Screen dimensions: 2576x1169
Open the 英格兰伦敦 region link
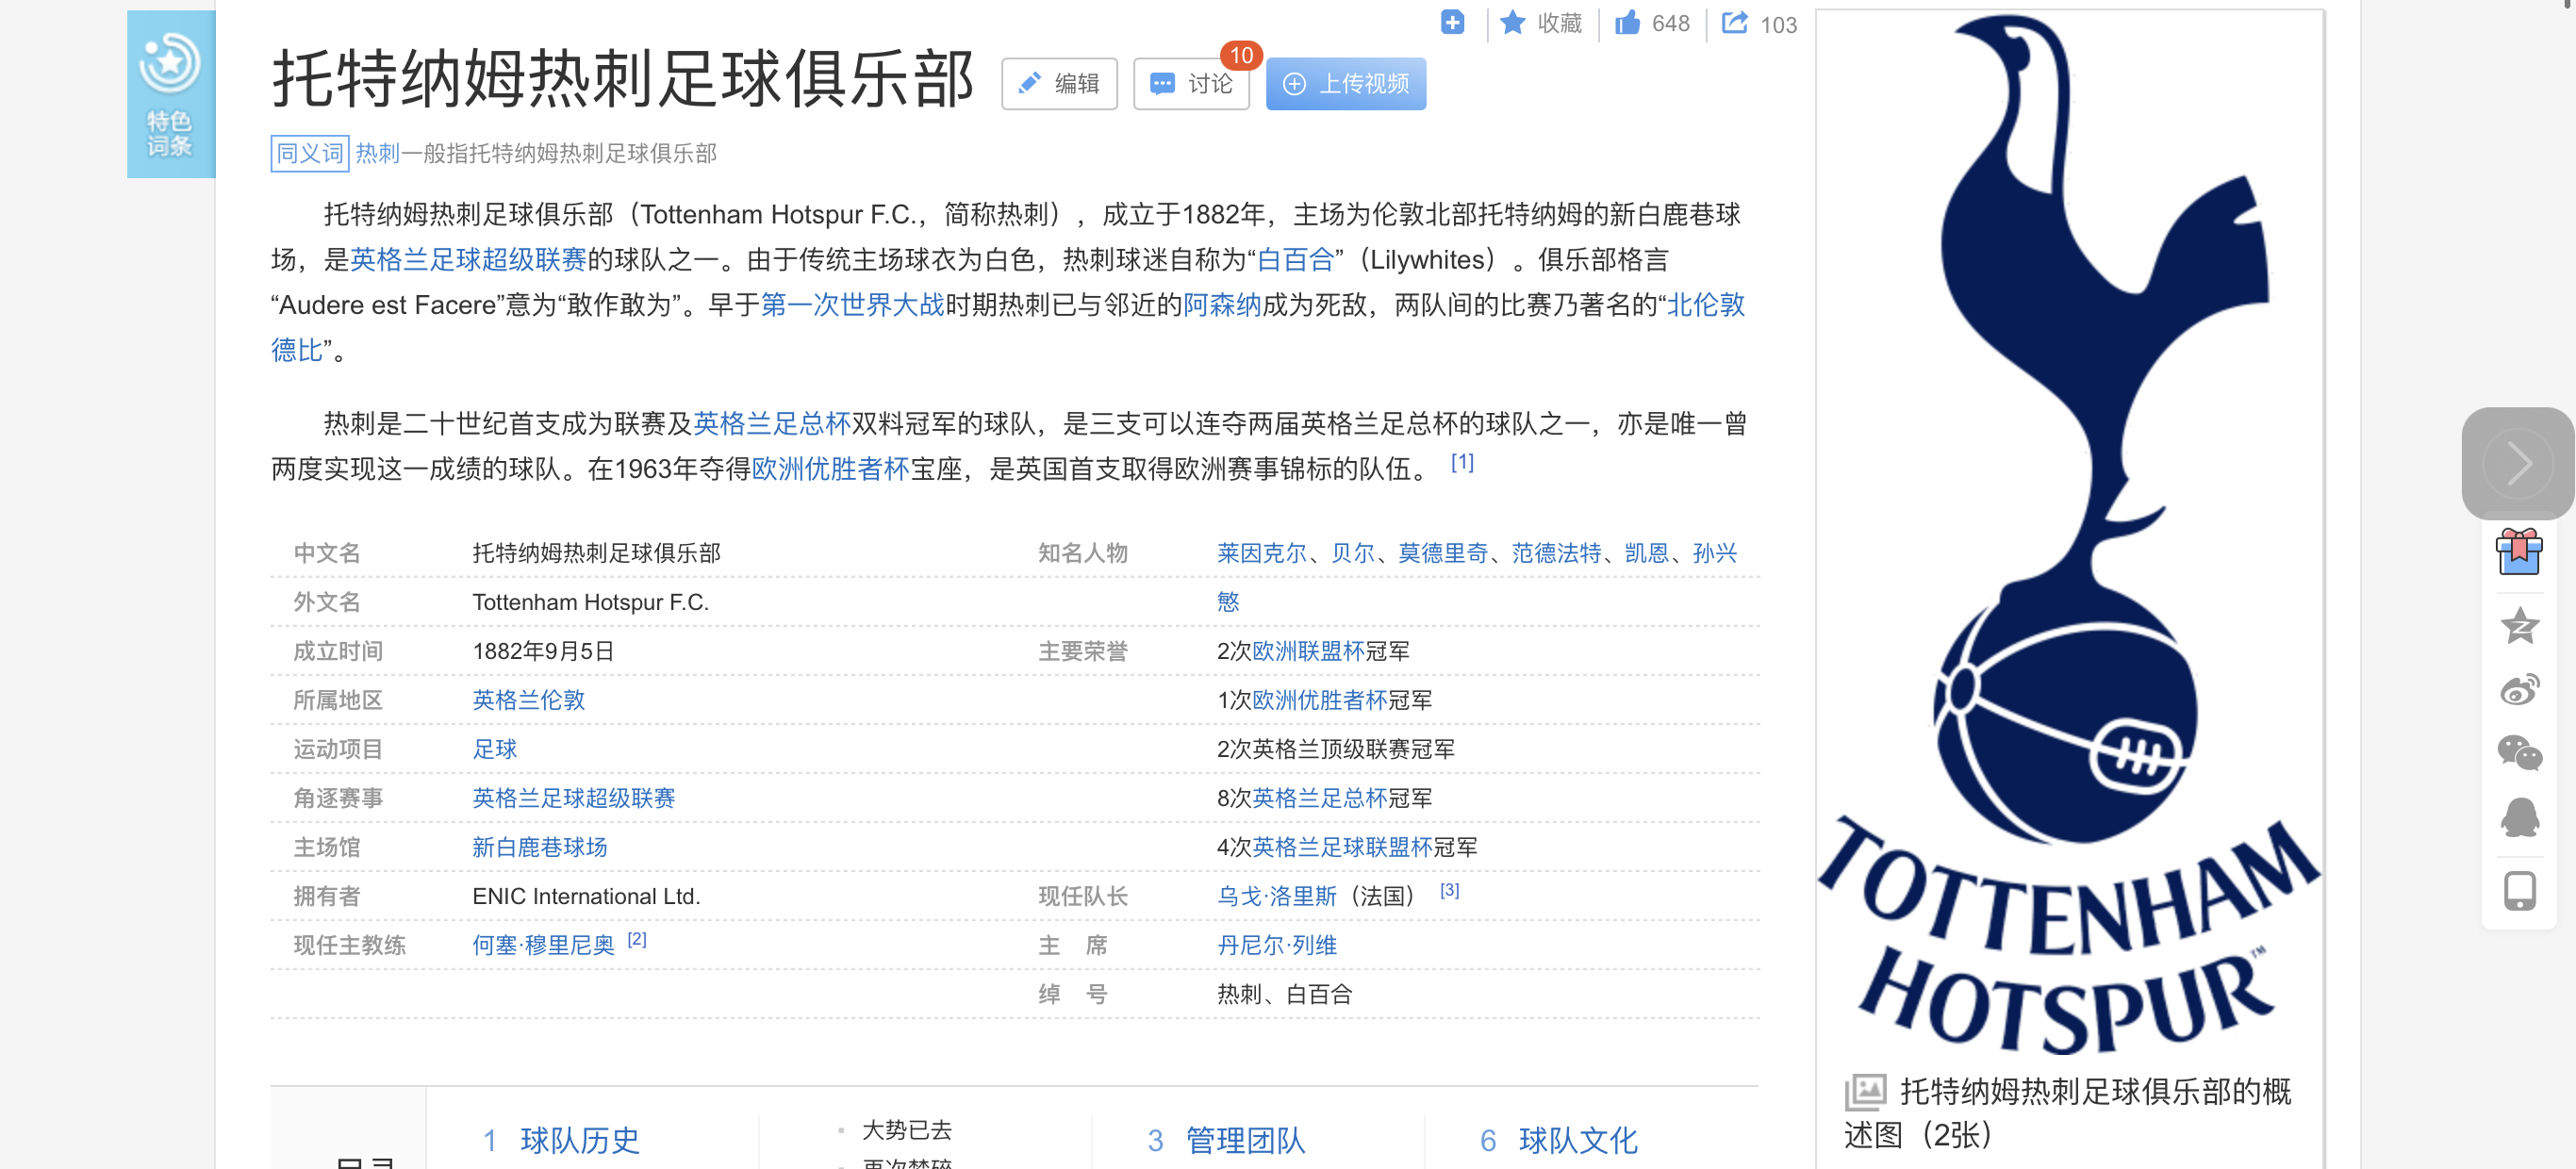528,700
